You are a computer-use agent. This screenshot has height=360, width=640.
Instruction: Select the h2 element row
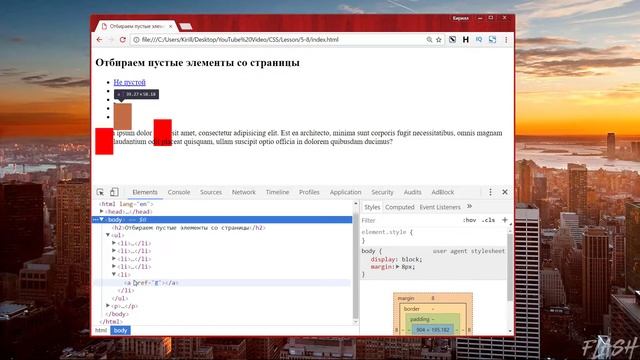tap(222, 227)
